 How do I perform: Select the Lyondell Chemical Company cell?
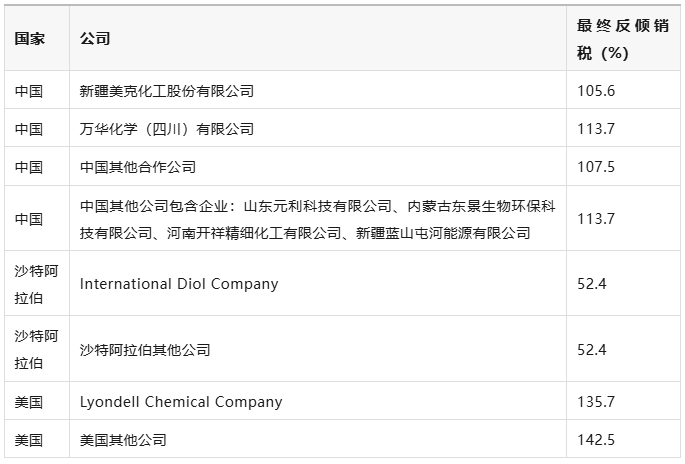[318, 401]
